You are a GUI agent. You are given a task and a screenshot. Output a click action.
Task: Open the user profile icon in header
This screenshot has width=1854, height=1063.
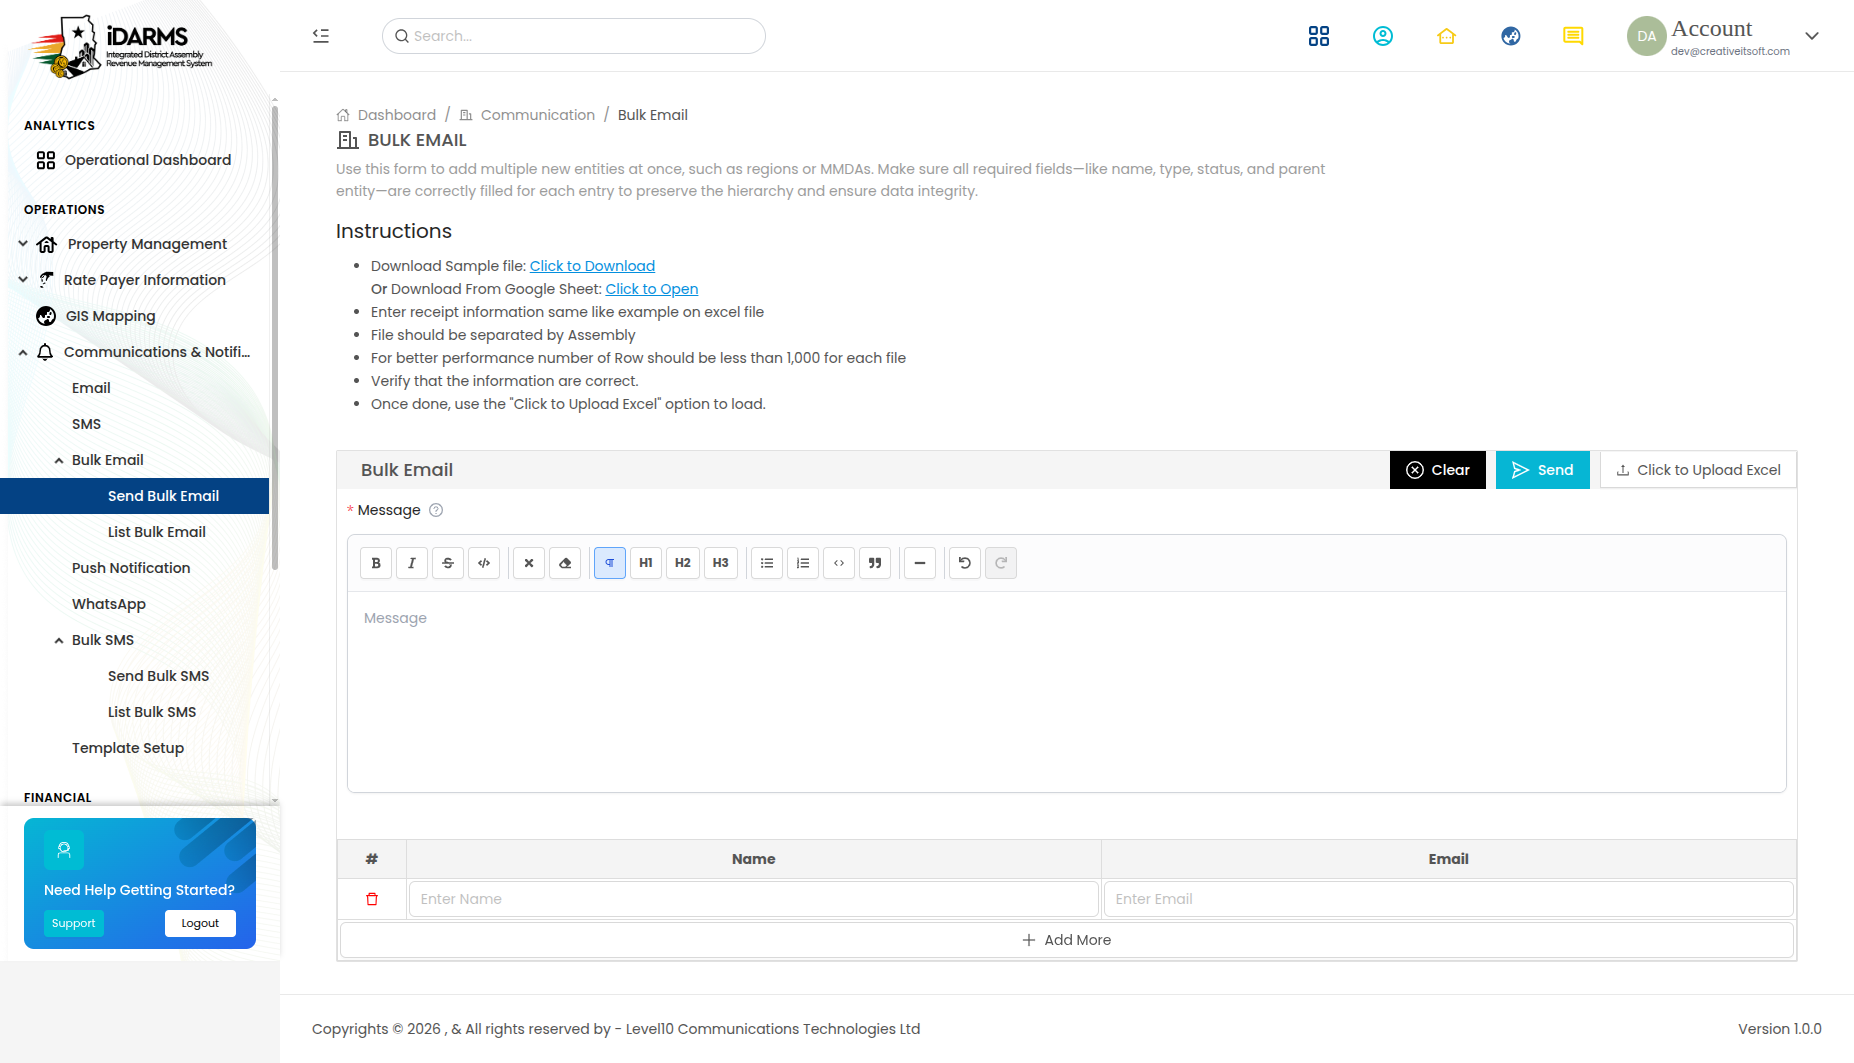tap(1383, 36)
